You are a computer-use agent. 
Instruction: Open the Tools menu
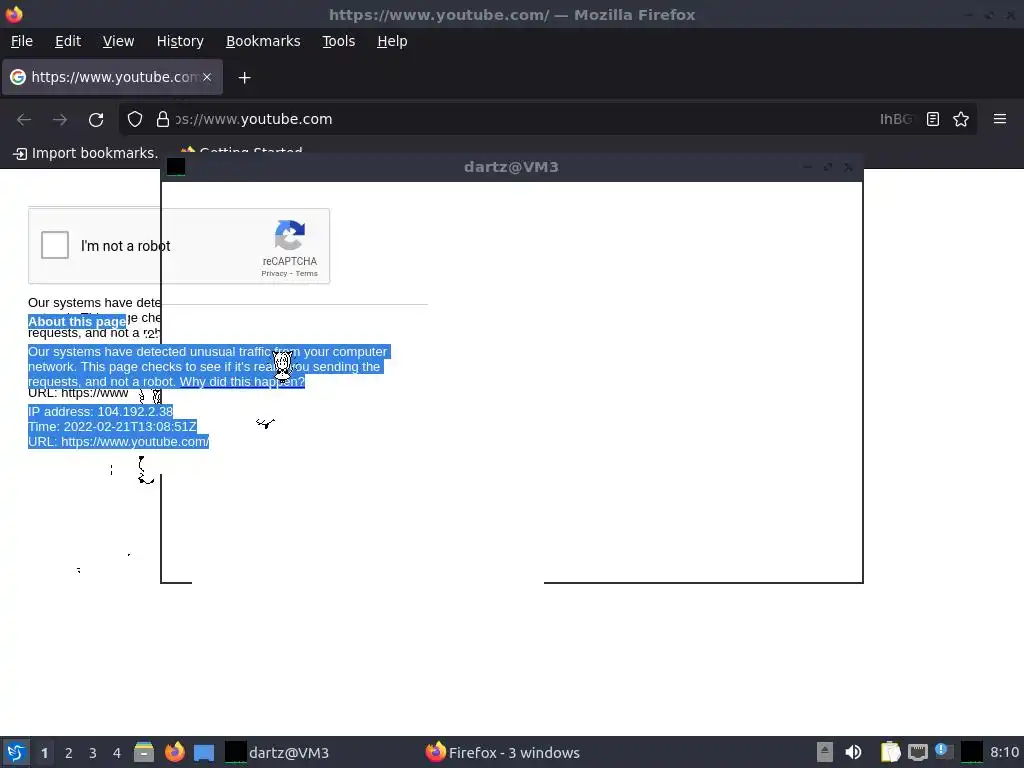click(338, 41)
